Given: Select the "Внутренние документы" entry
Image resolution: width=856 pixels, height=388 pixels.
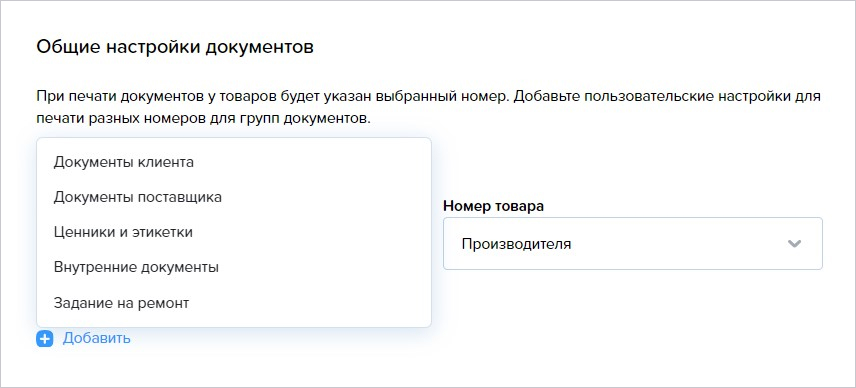Looking at the screenshot, I should pyautogui.click(x=234, y=267).
